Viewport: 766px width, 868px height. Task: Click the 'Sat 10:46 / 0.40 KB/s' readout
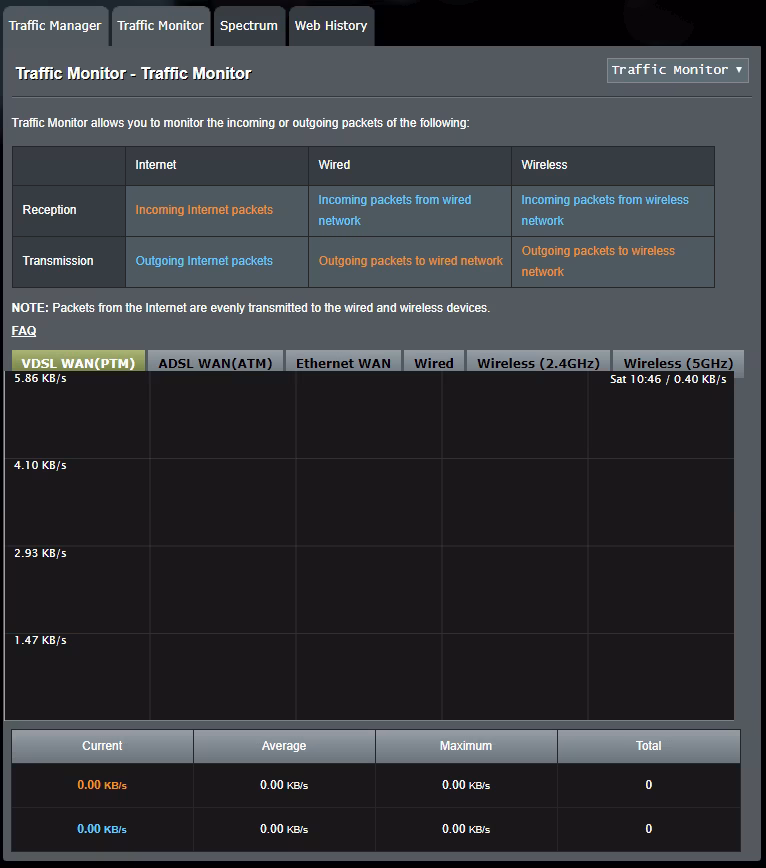point(668,379)
